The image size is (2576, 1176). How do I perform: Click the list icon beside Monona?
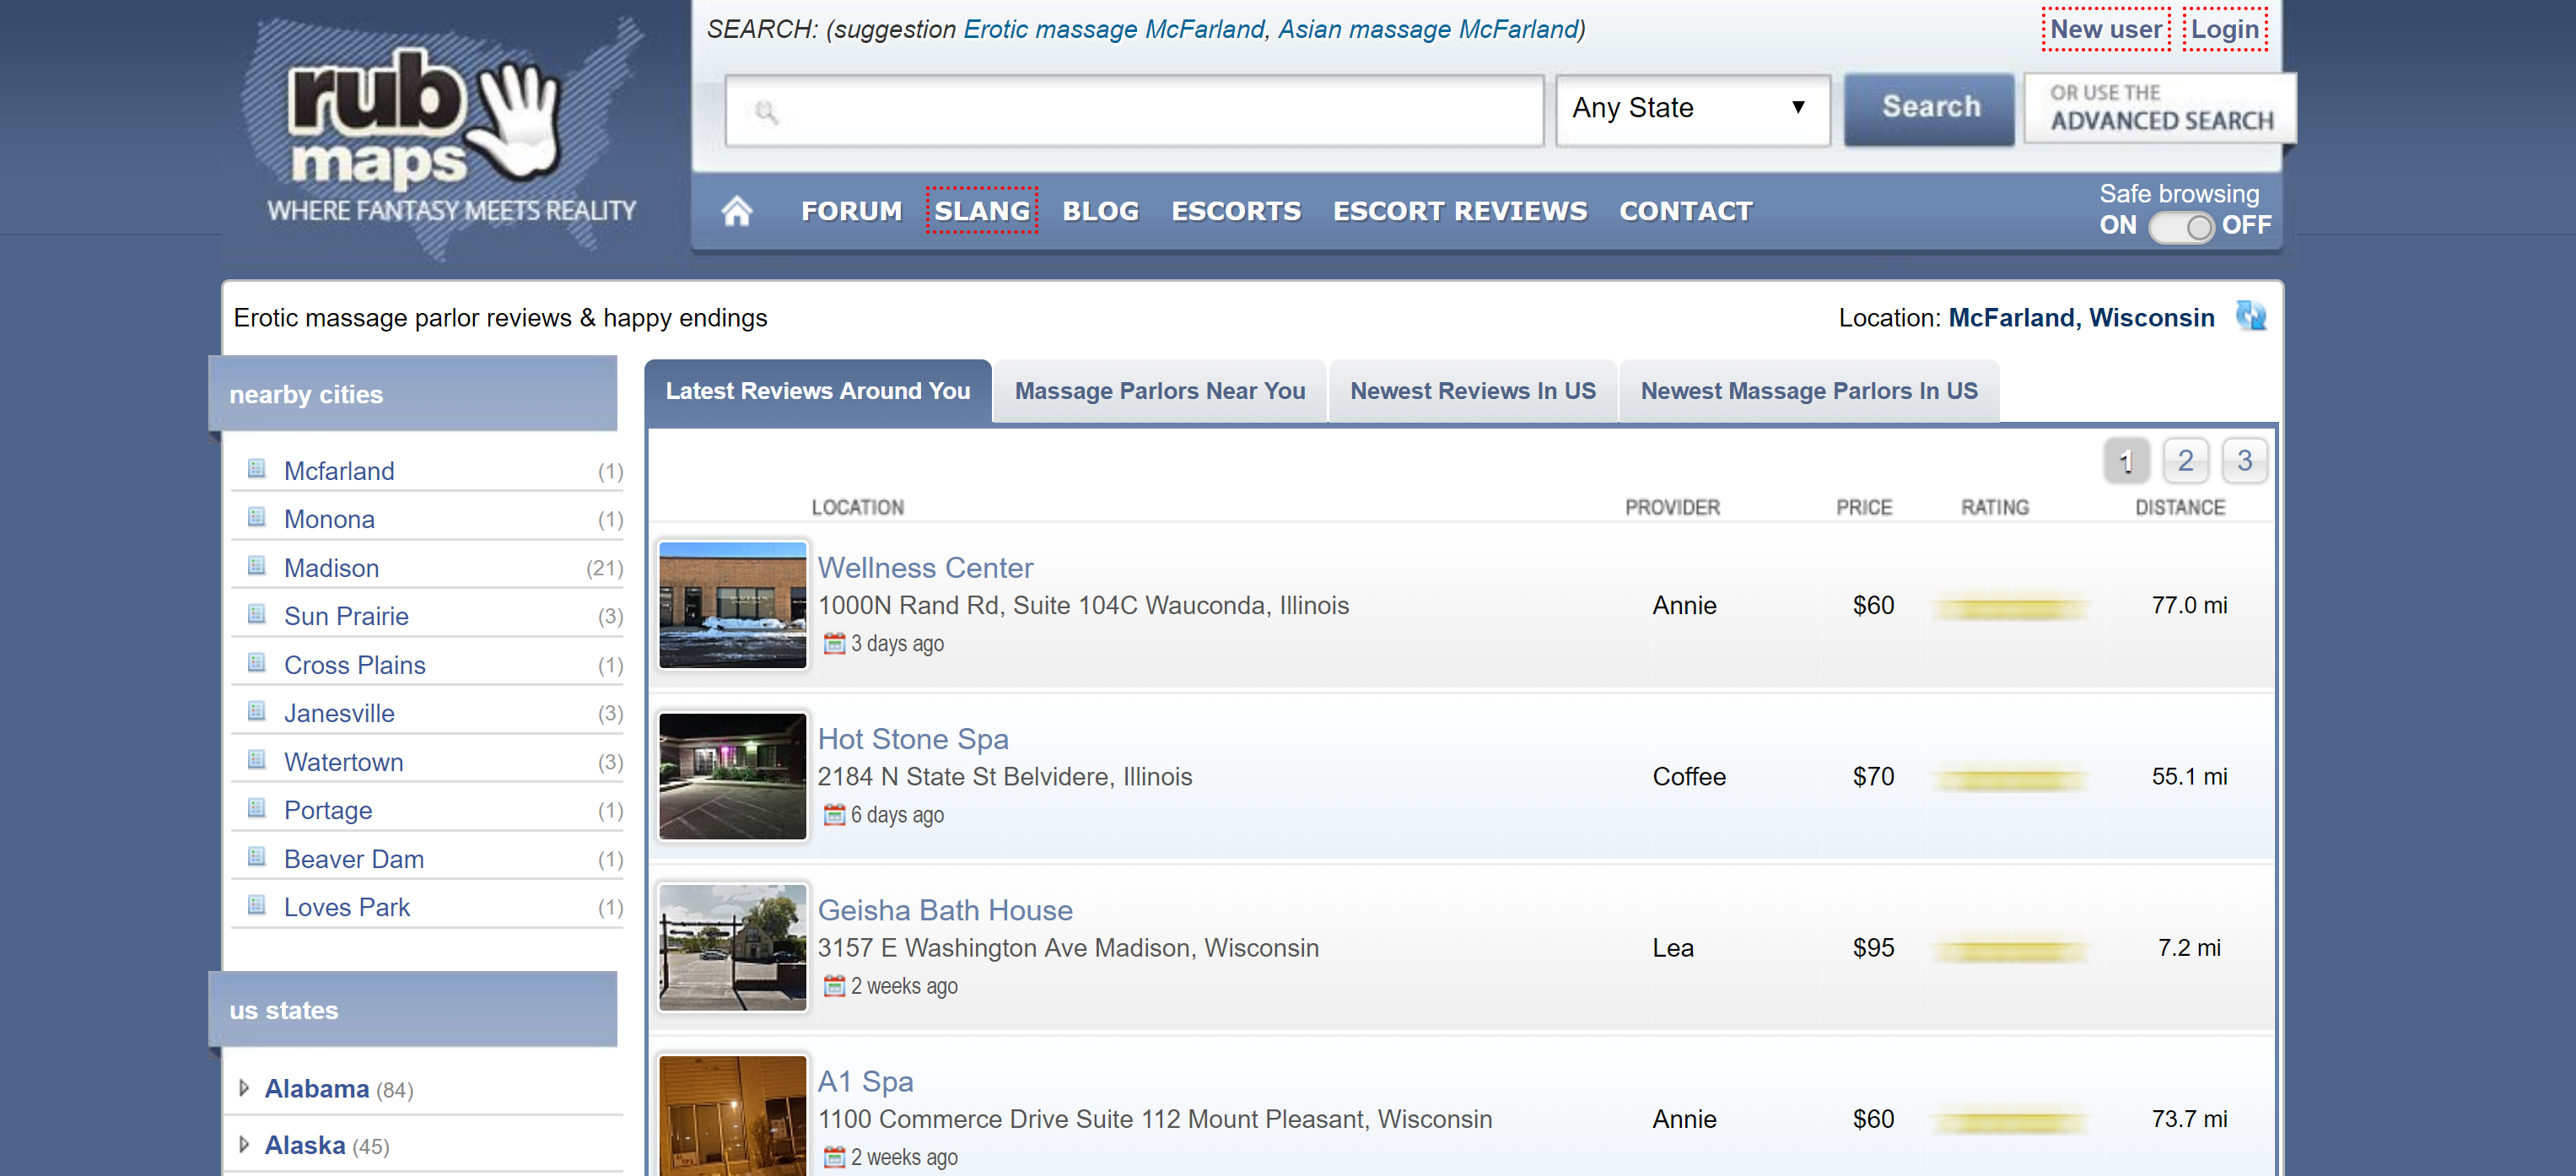tap(257, 518)
